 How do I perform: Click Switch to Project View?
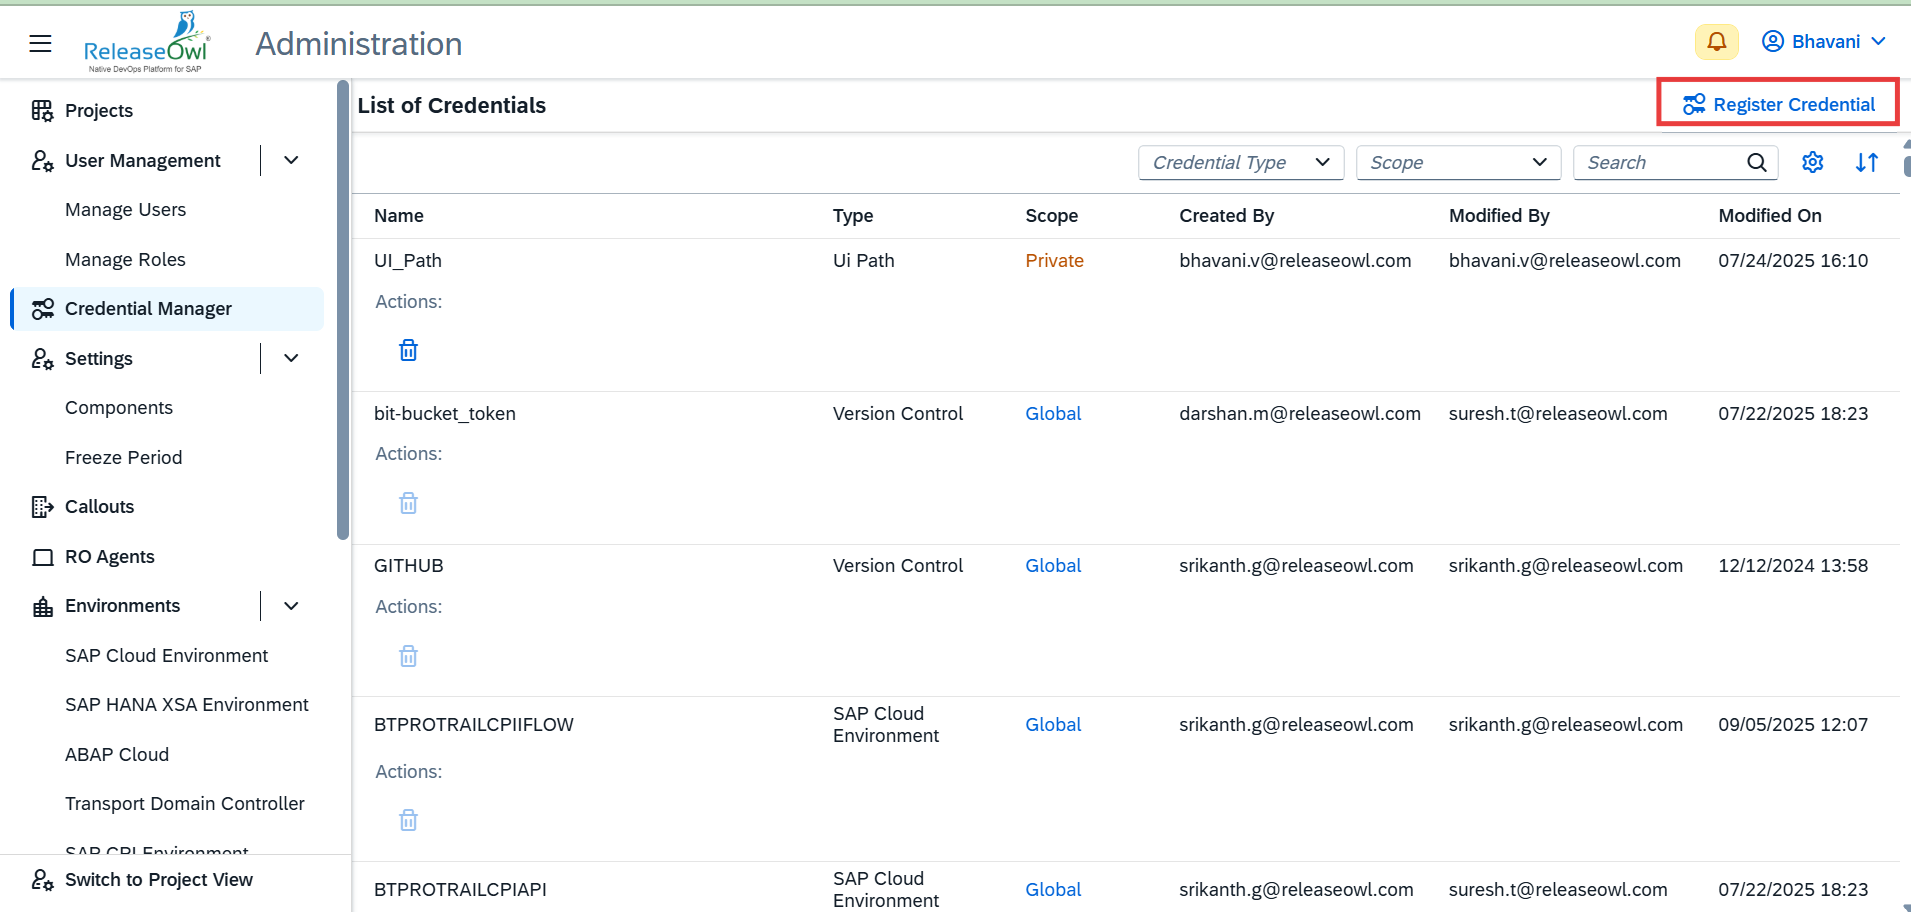coord(158,880)
